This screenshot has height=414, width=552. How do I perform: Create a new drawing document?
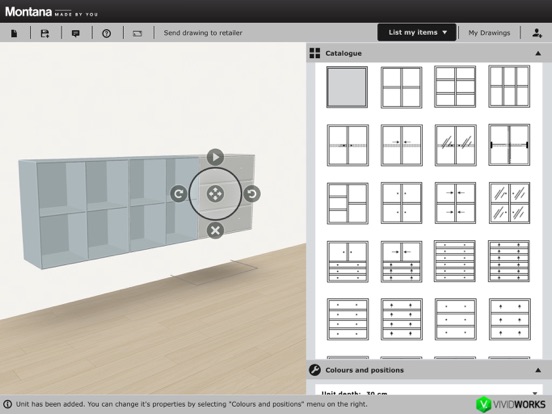(14, 33)
